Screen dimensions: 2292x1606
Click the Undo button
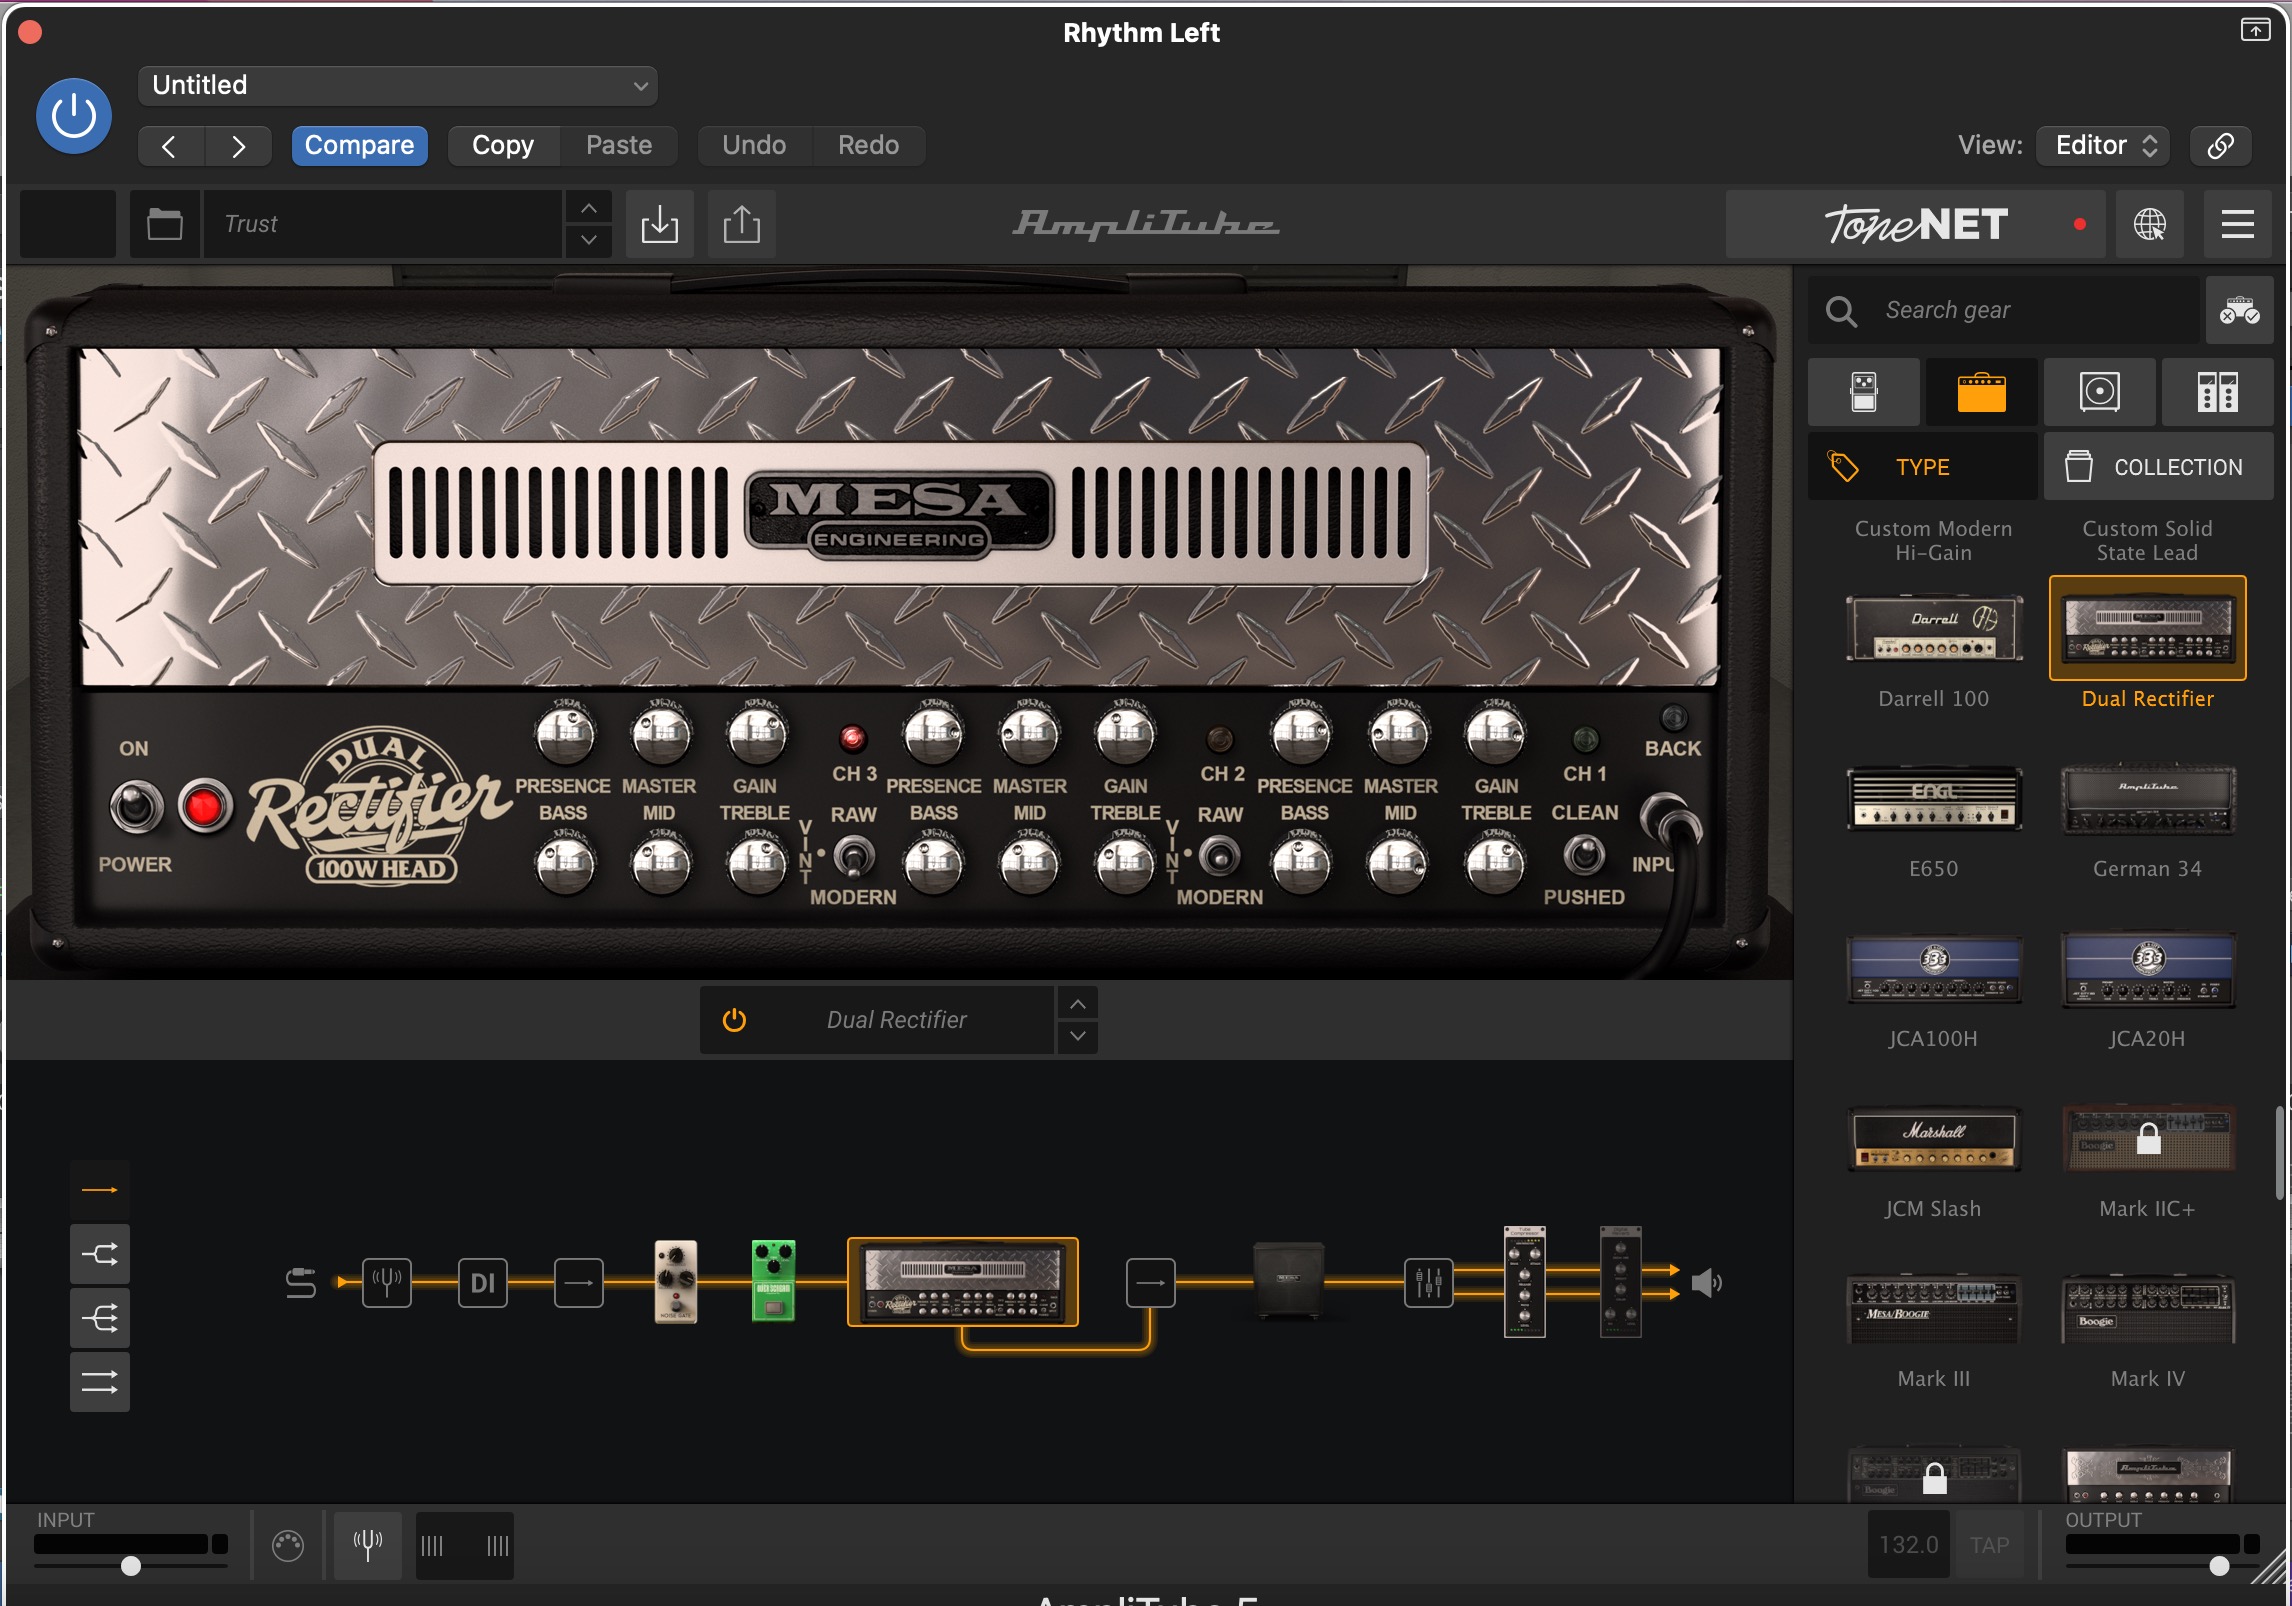[x=754, y=146]
